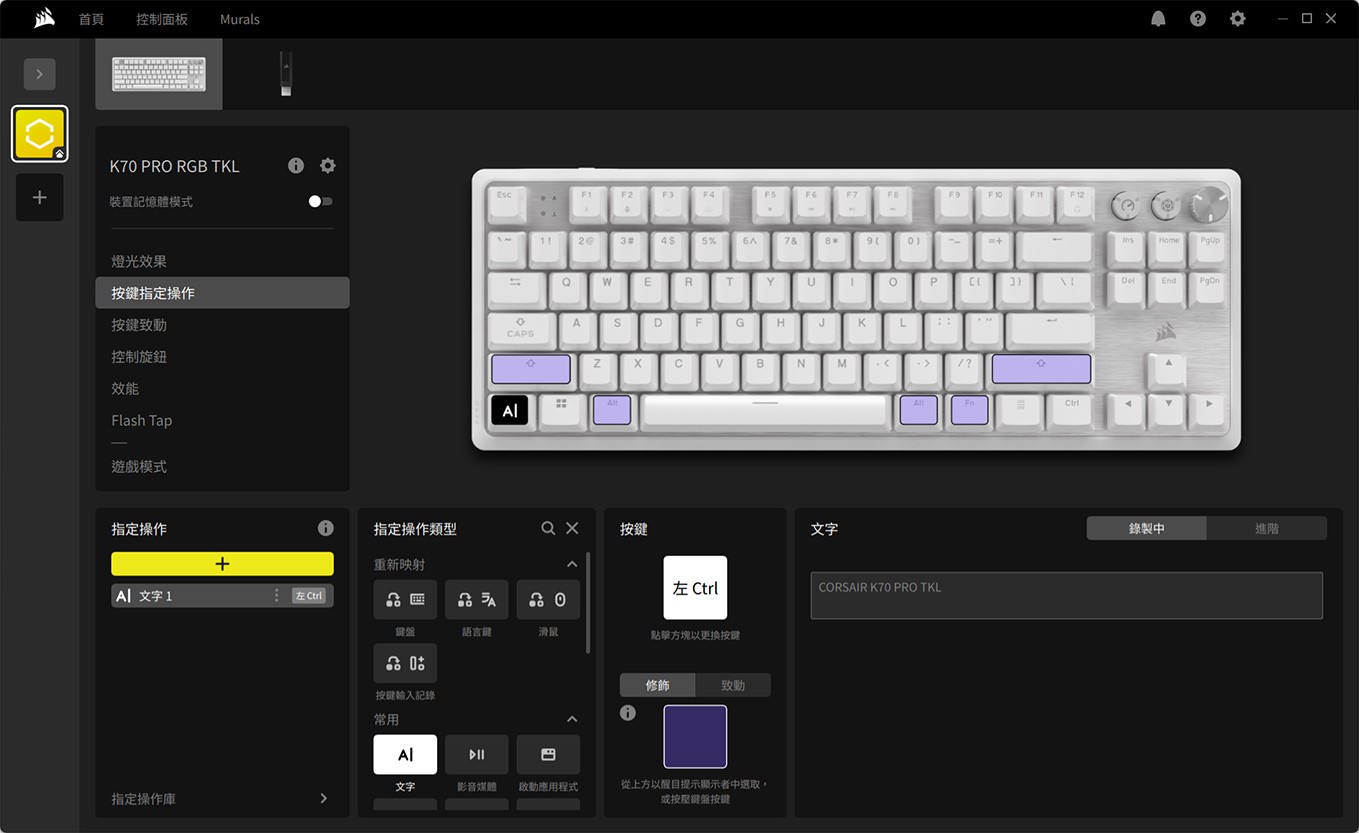Choose the 按鍵輸入記錄 icon

[405, 663]
